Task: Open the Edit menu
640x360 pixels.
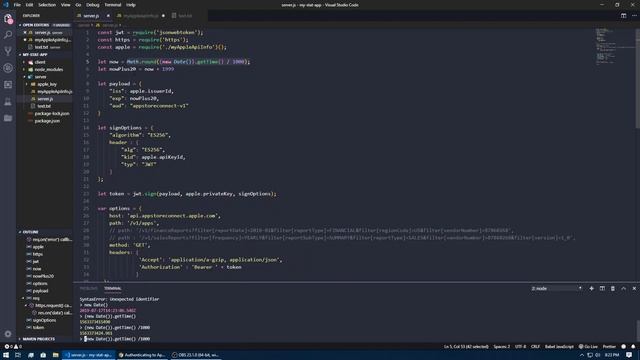Action: 29,5
